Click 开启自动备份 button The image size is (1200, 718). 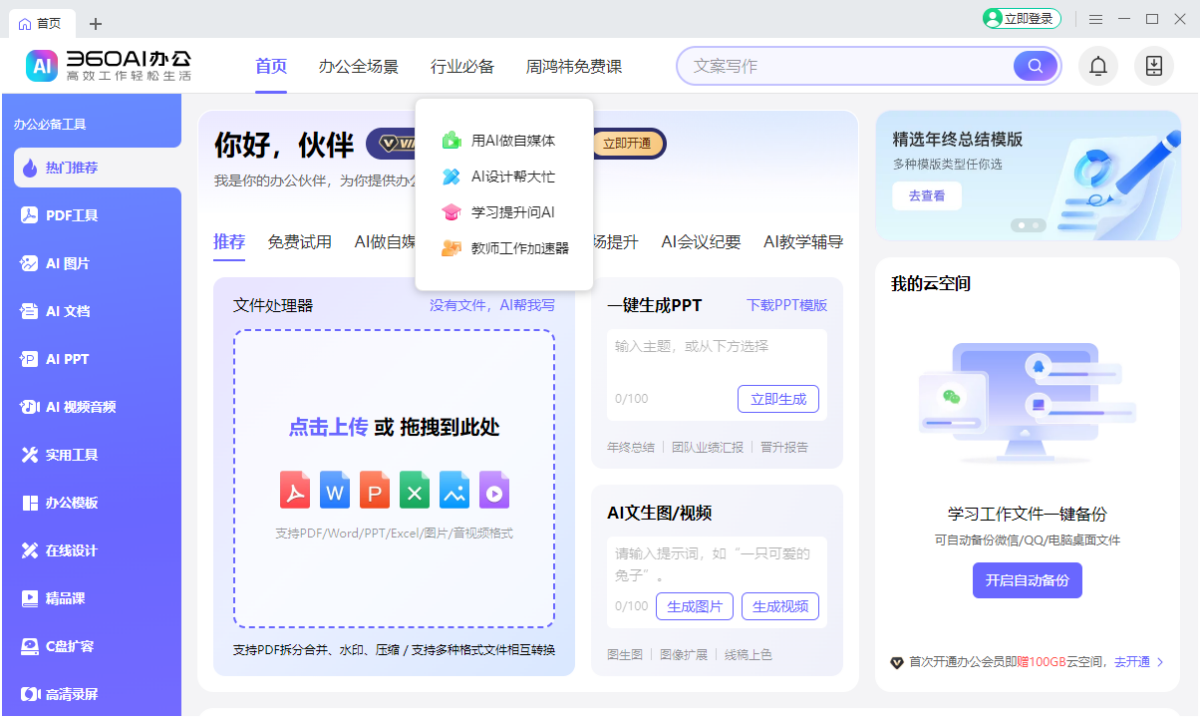1027,580
